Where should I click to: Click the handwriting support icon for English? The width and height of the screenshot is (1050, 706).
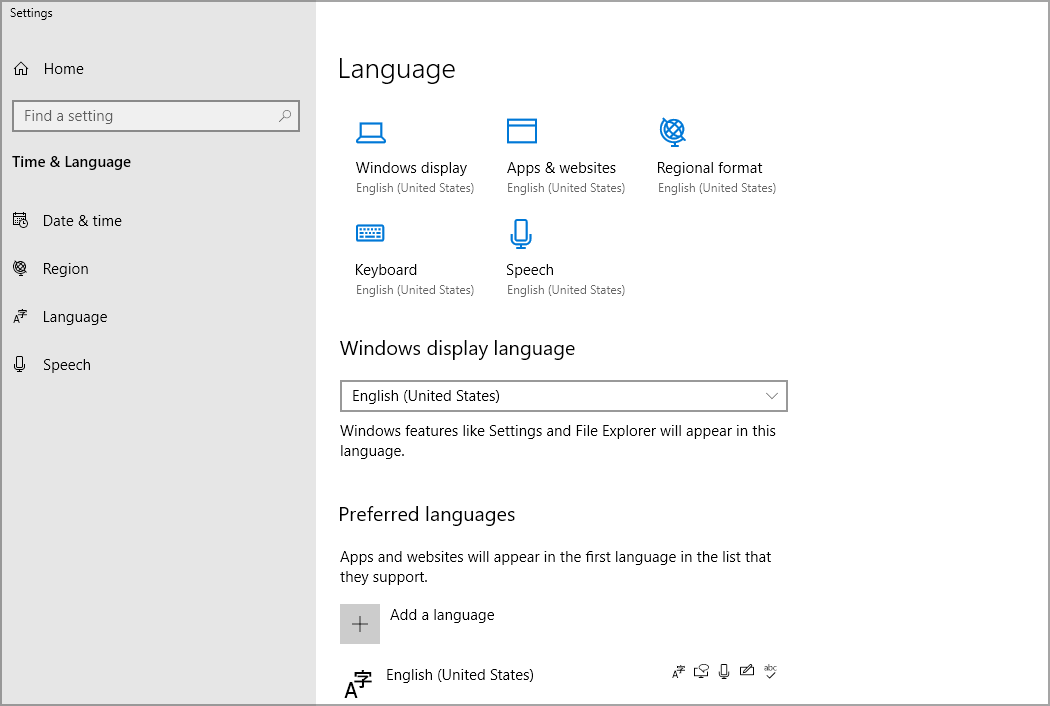[x=746, y=671]
